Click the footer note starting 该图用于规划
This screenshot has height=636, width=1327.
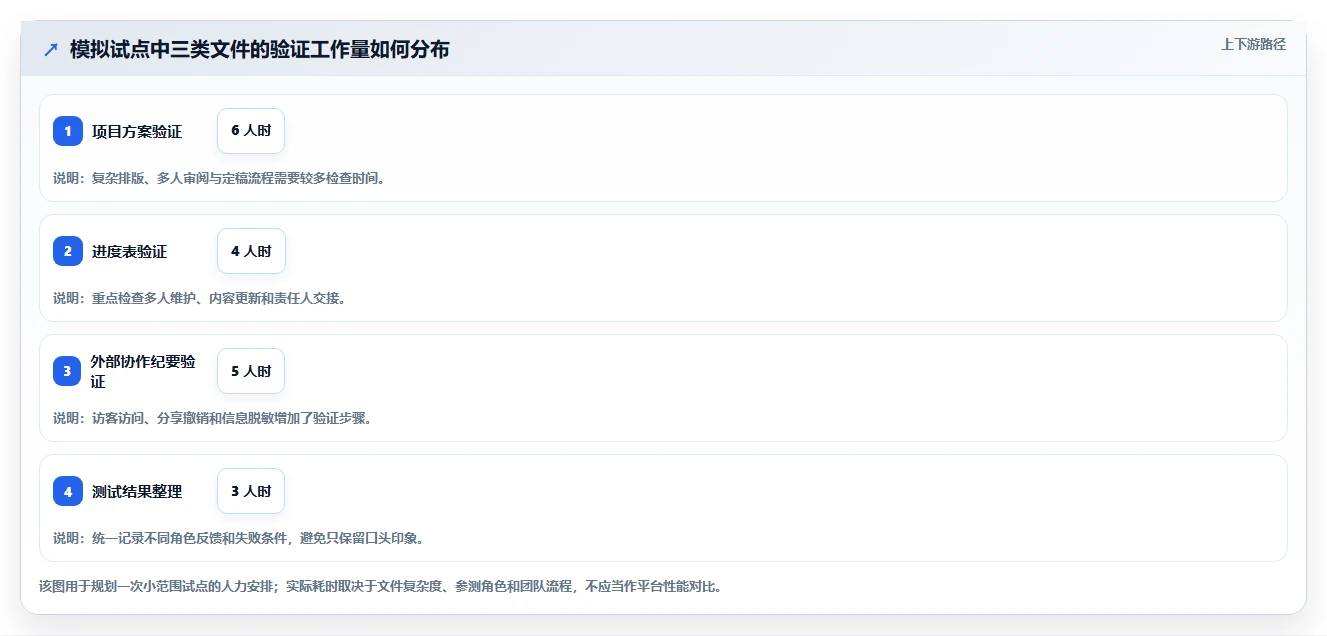(380, 586)
